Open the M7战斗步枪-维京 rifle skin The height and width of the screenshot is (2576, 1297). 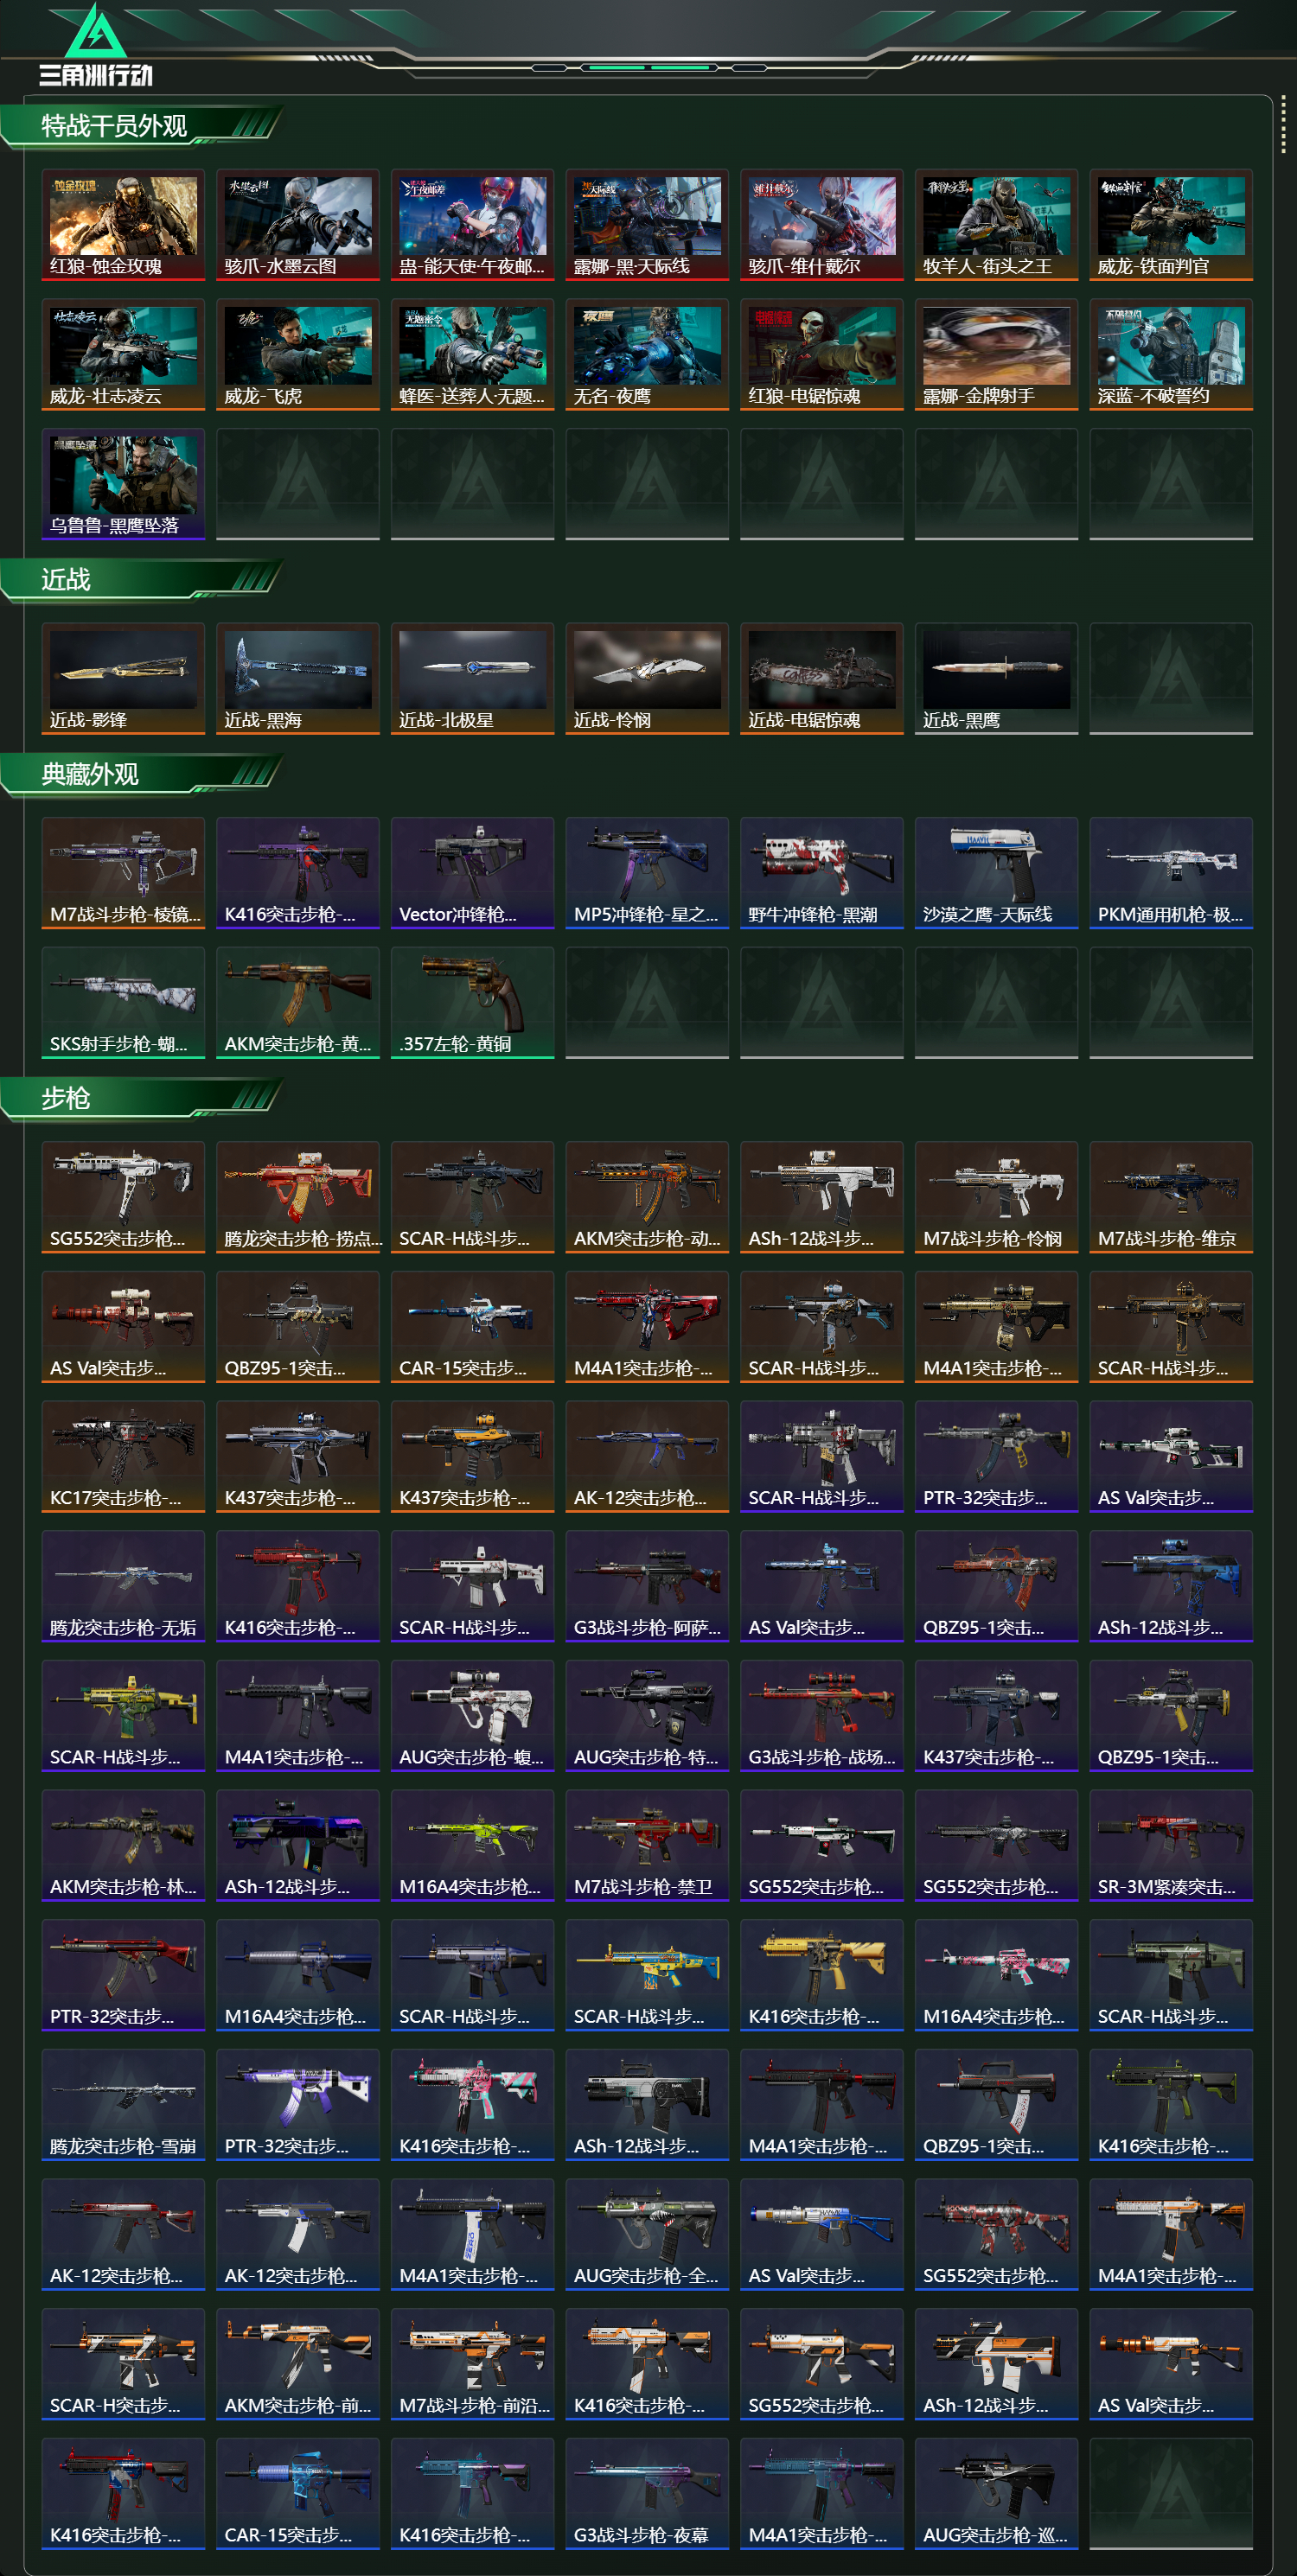pyautogui.click(x=1171, y=1197)
